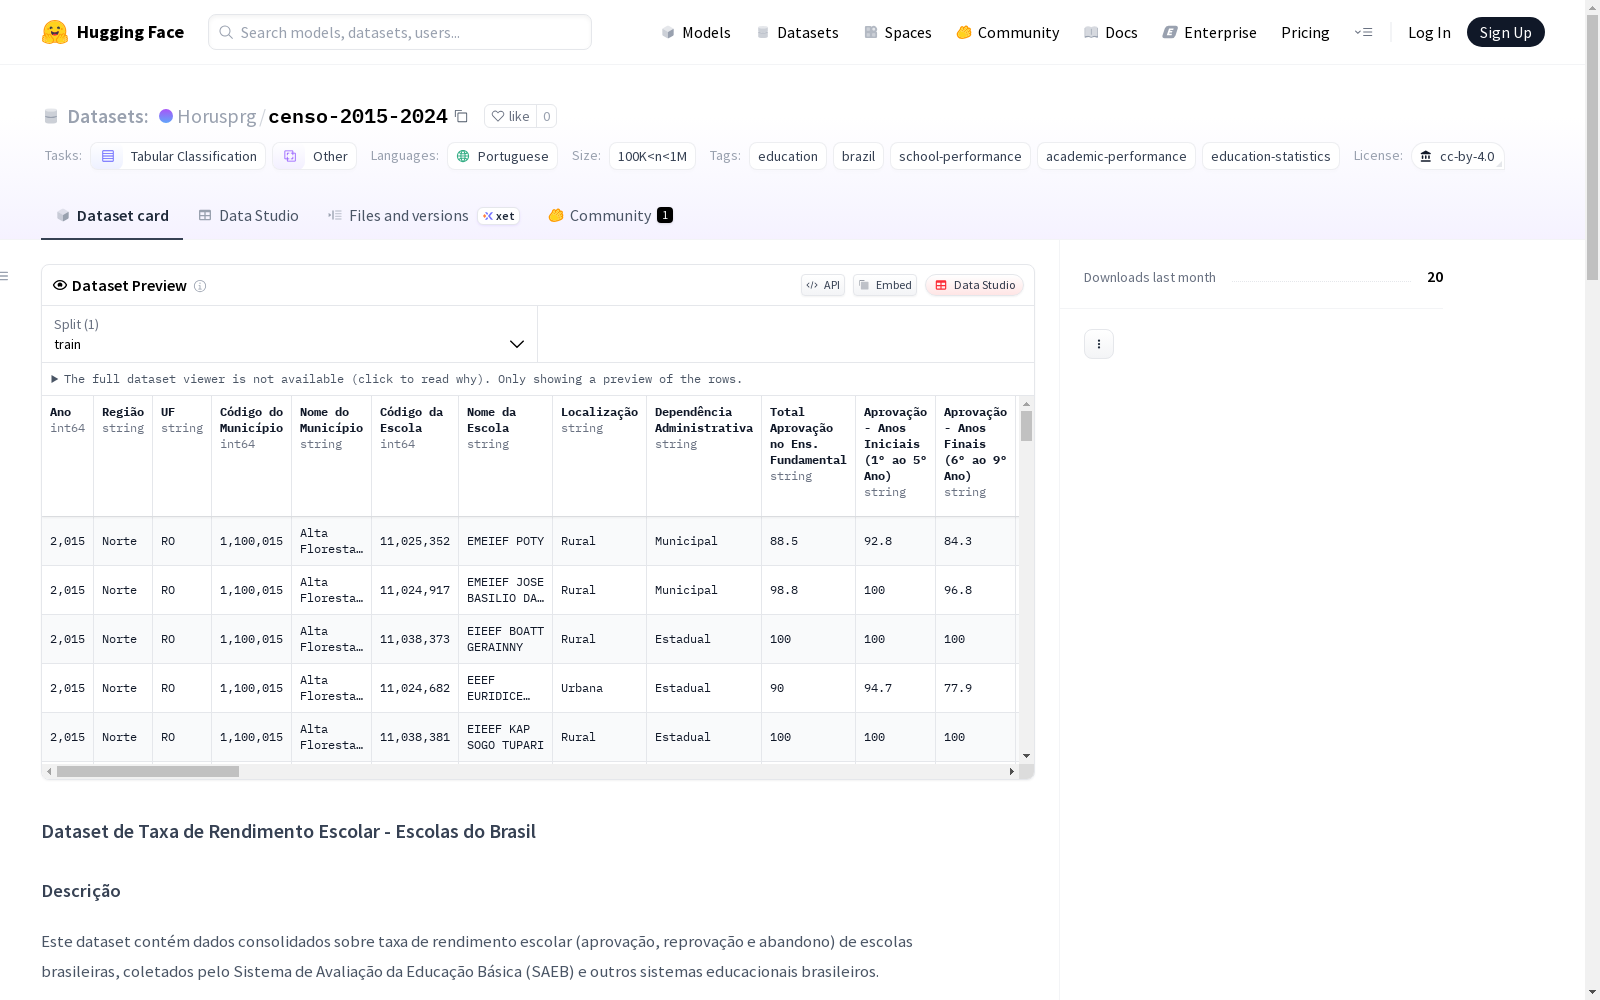Click the education tag
This screenshot has height=1000, width=1600.
click(x=788, y=156)
